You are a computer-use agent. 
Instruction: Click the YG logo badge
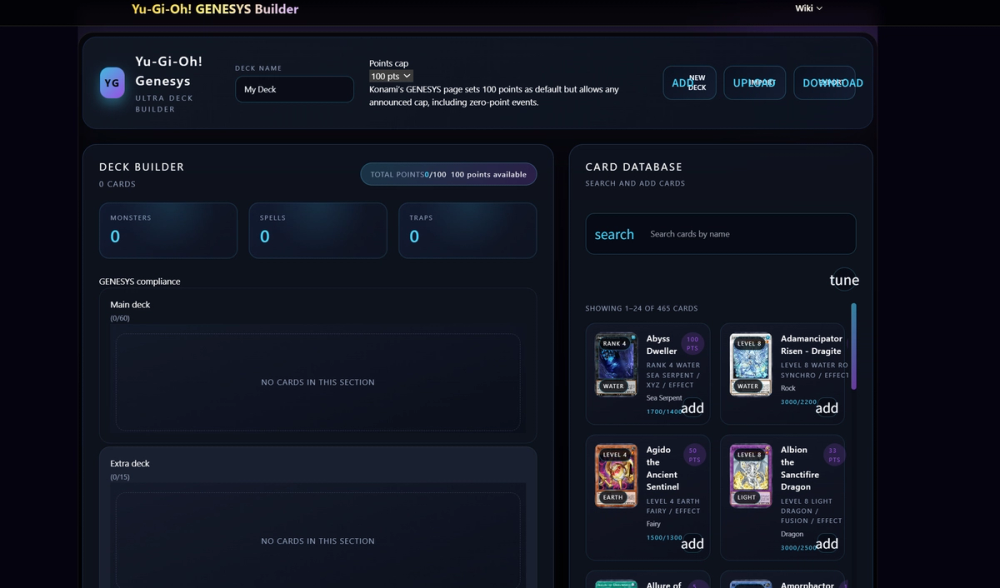(112, 83)
